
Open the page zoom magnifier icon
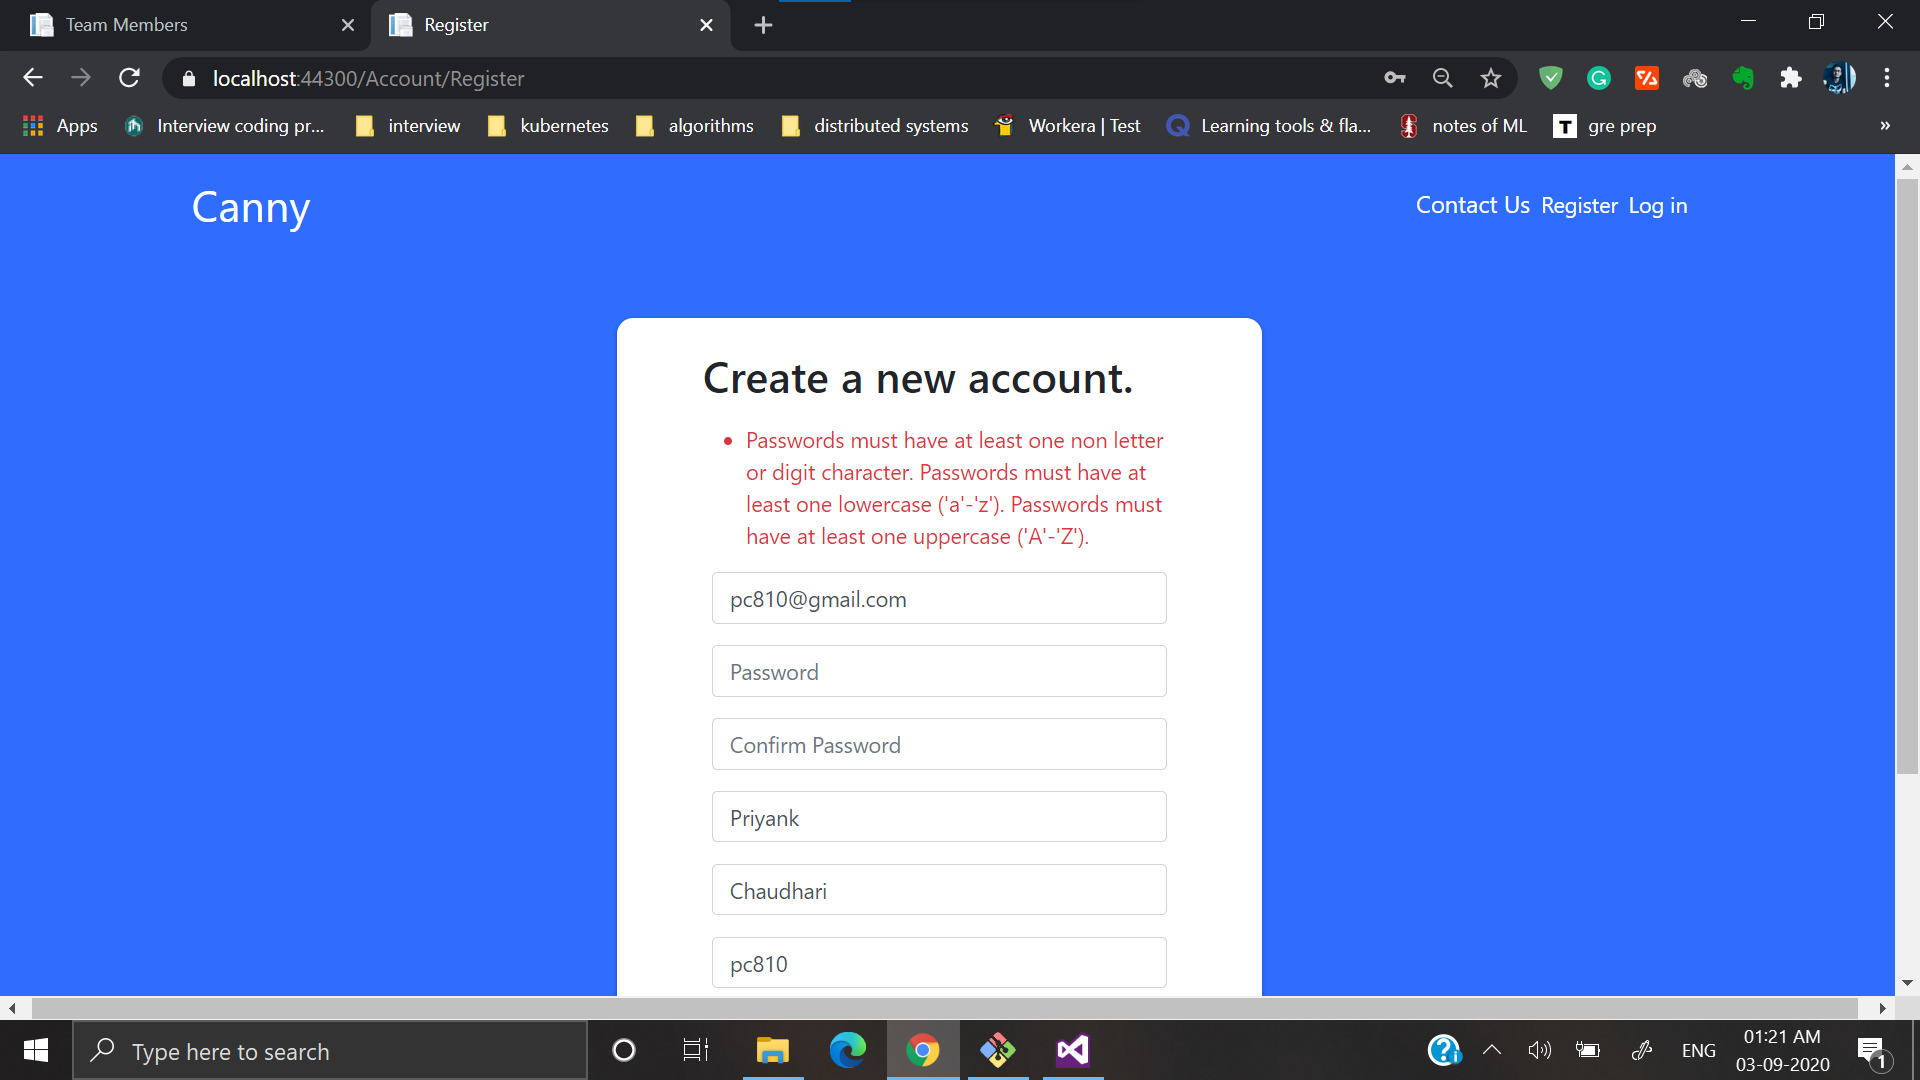tap(1442, 78)
